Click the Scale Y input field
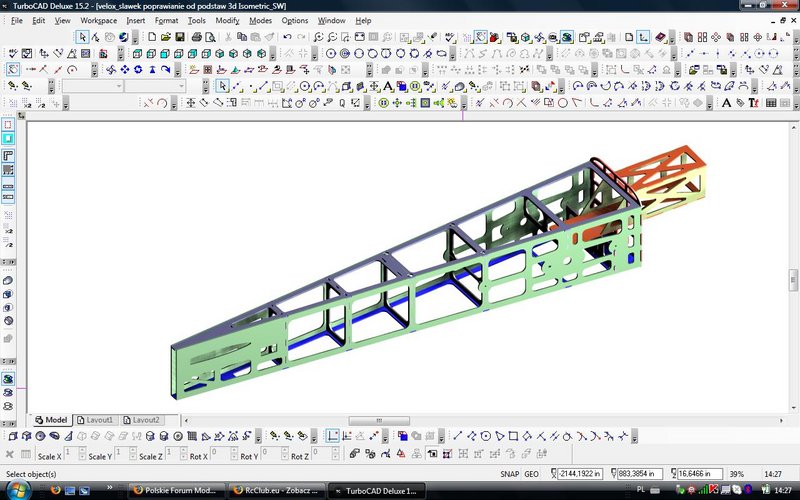This screenshot has width=800, height=500. 121,454
